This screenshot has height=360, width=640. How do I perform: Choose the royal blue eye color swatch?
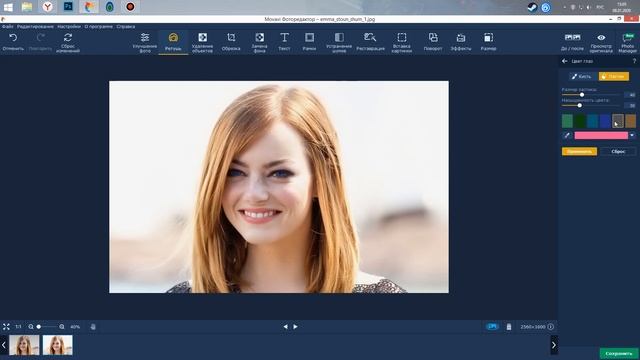[605, 121]
